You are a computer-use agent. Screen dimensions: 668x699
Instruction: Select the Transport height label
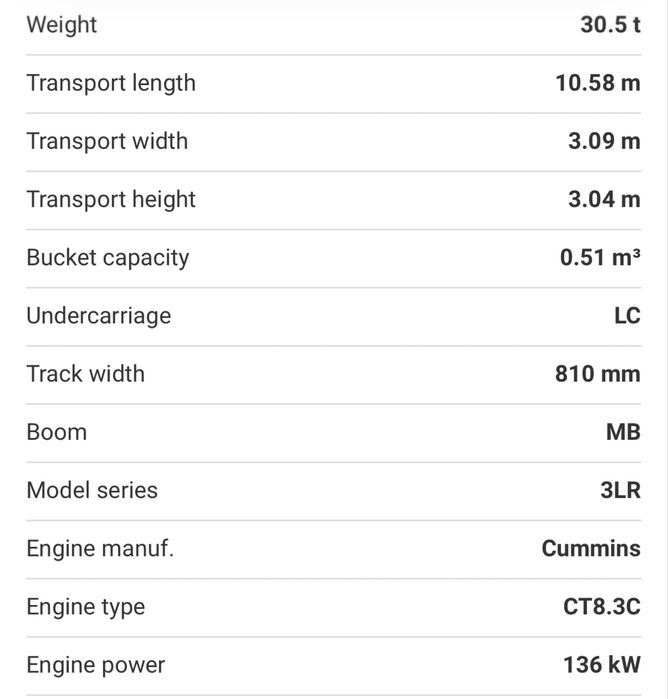click(x=111, y=200)
